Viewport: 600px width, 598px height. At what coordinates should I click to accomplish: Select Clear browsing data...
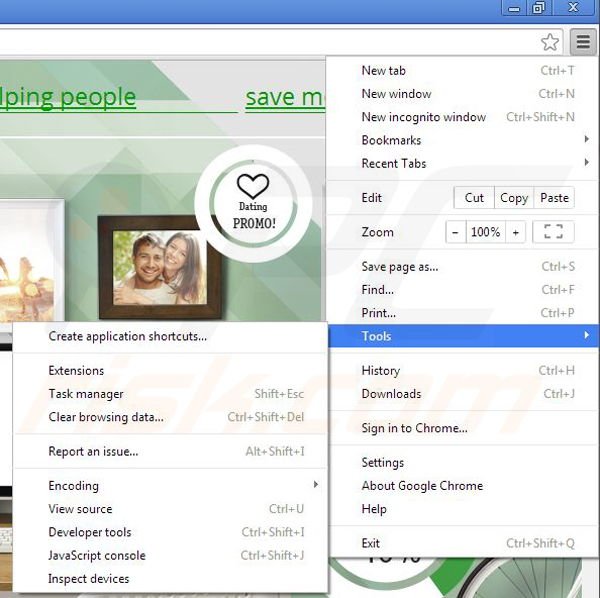[170, 417]
